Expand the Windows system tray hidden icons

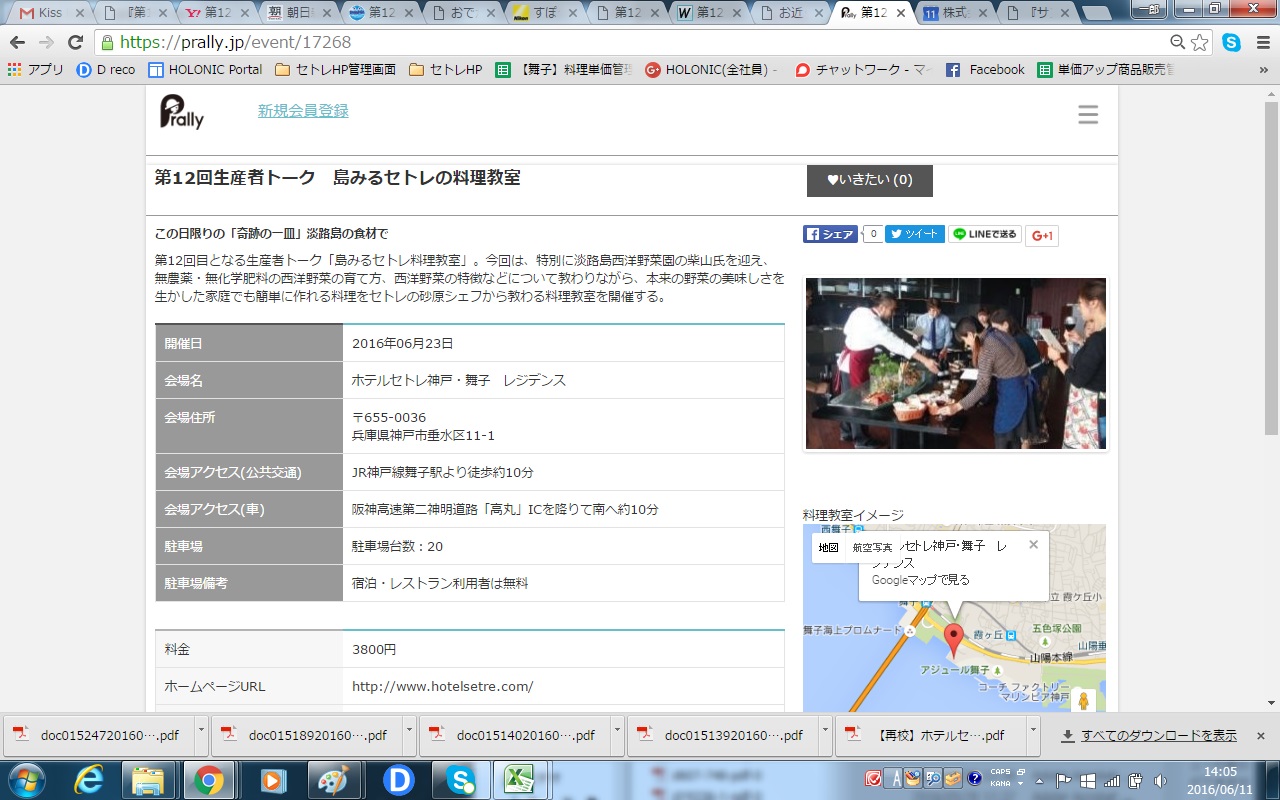click(1040, 780)
